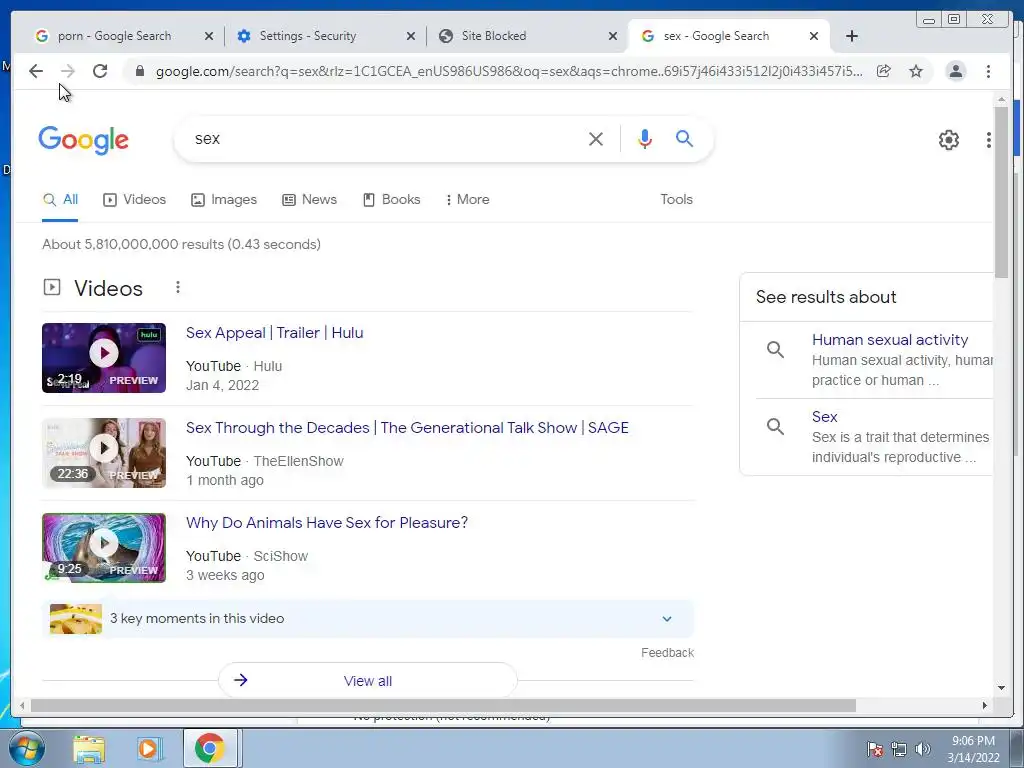Open the Chrome three-dot menu
The height and width of the screenshot is (768, 1024).
988,71
